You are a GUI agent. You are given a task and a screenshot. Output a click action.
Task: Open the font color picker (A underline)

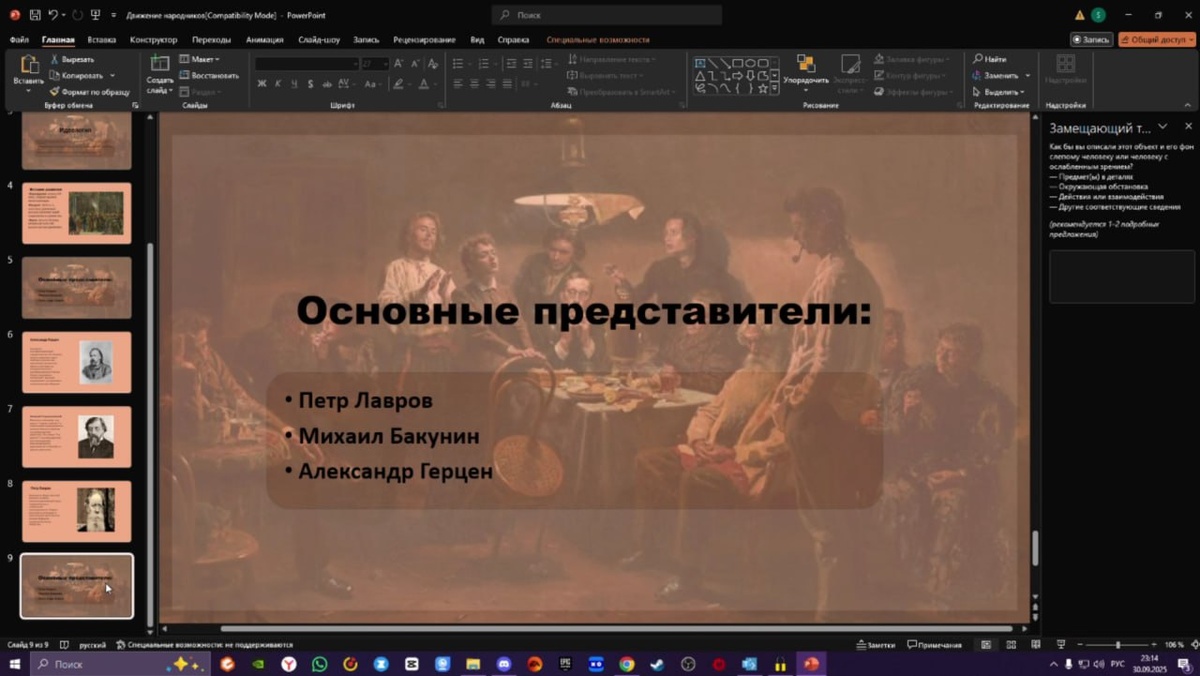pyautogui.click(x=424, y=84)
